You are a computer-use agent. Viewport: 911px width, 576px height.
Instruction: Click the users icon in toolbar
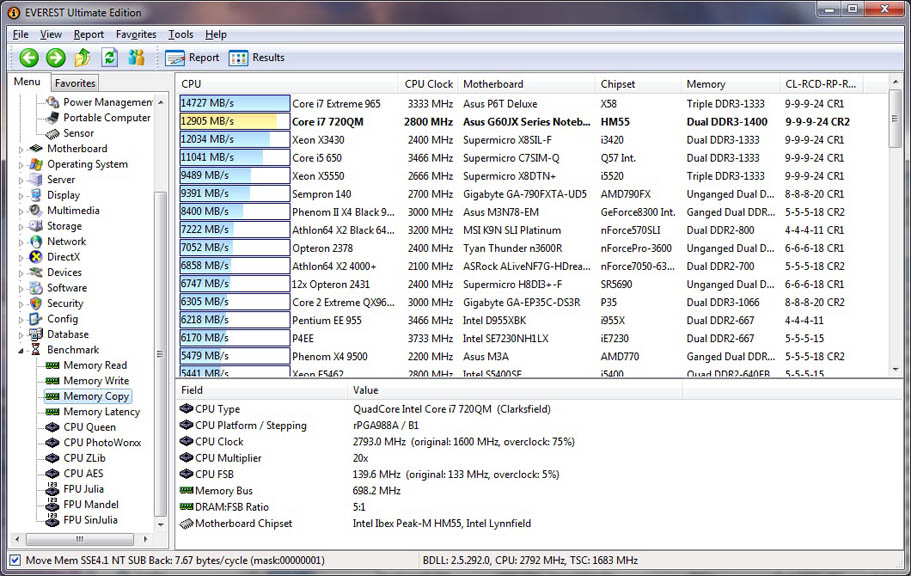tap(137, 58)
